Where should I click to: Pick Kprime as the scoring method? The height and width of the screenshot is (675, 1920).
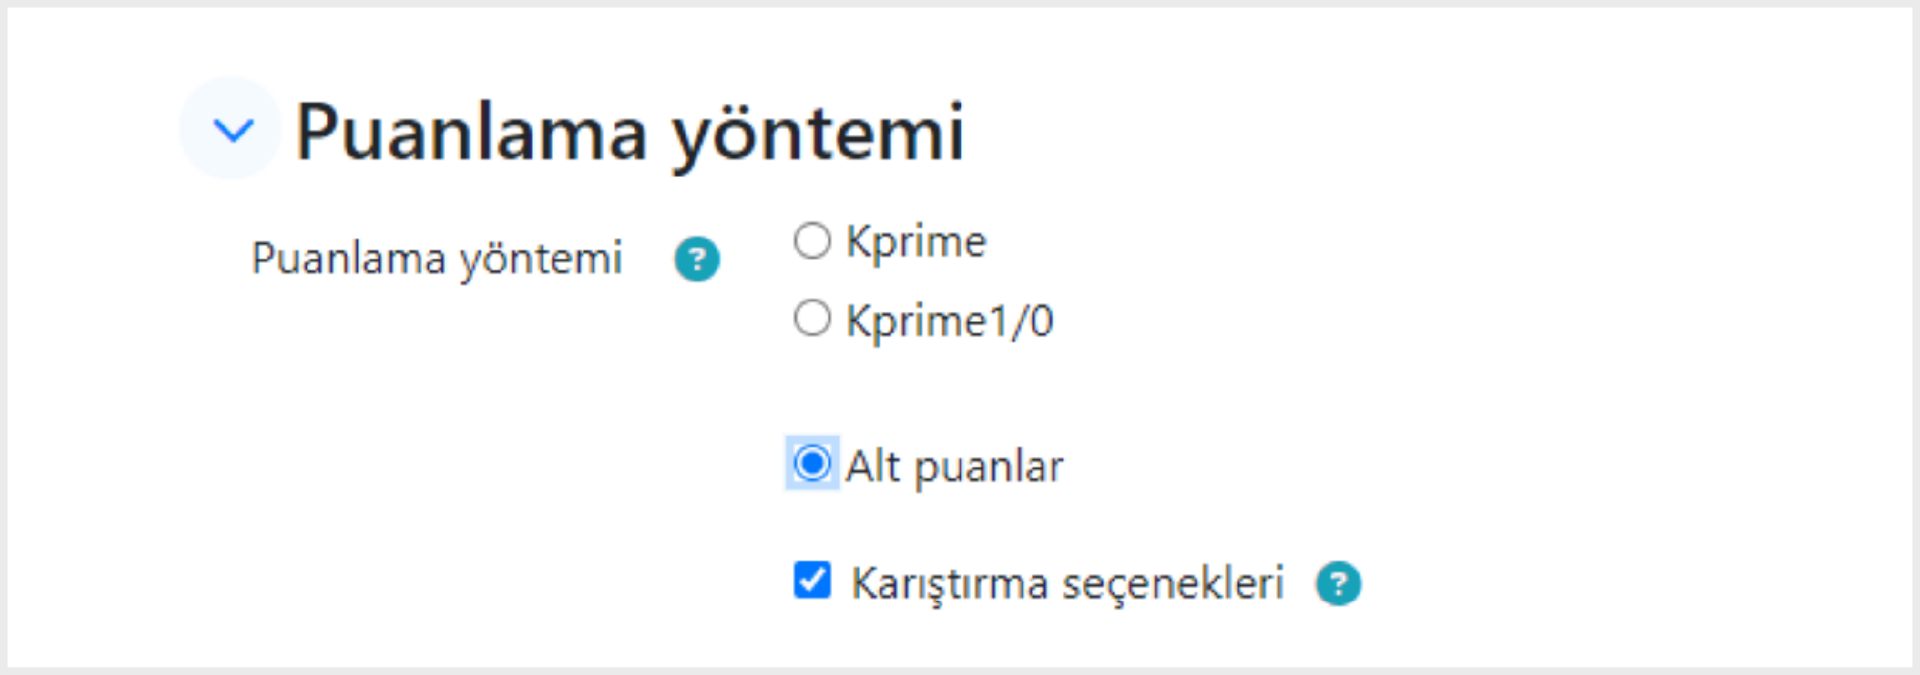pos(812,241)
